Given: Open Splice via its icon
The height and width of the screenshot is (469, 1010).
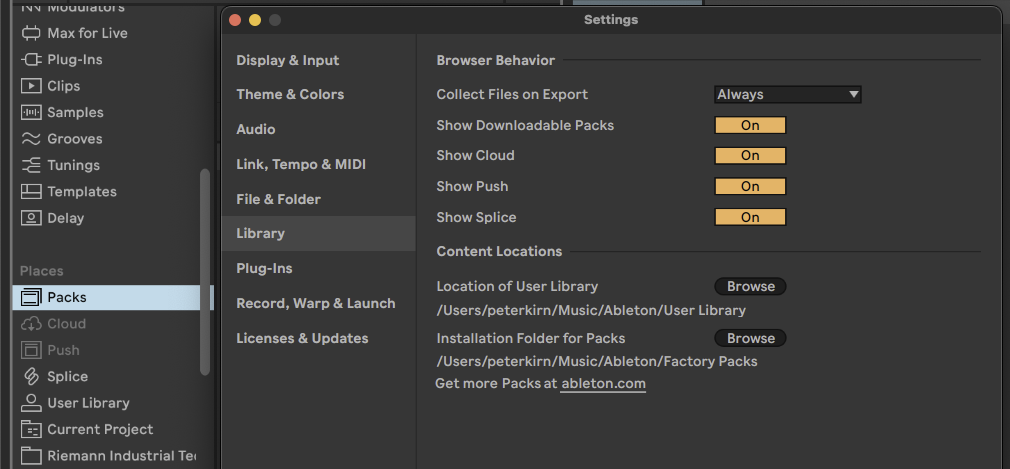Looking at the screenshot, I should [x=31, y=377].
